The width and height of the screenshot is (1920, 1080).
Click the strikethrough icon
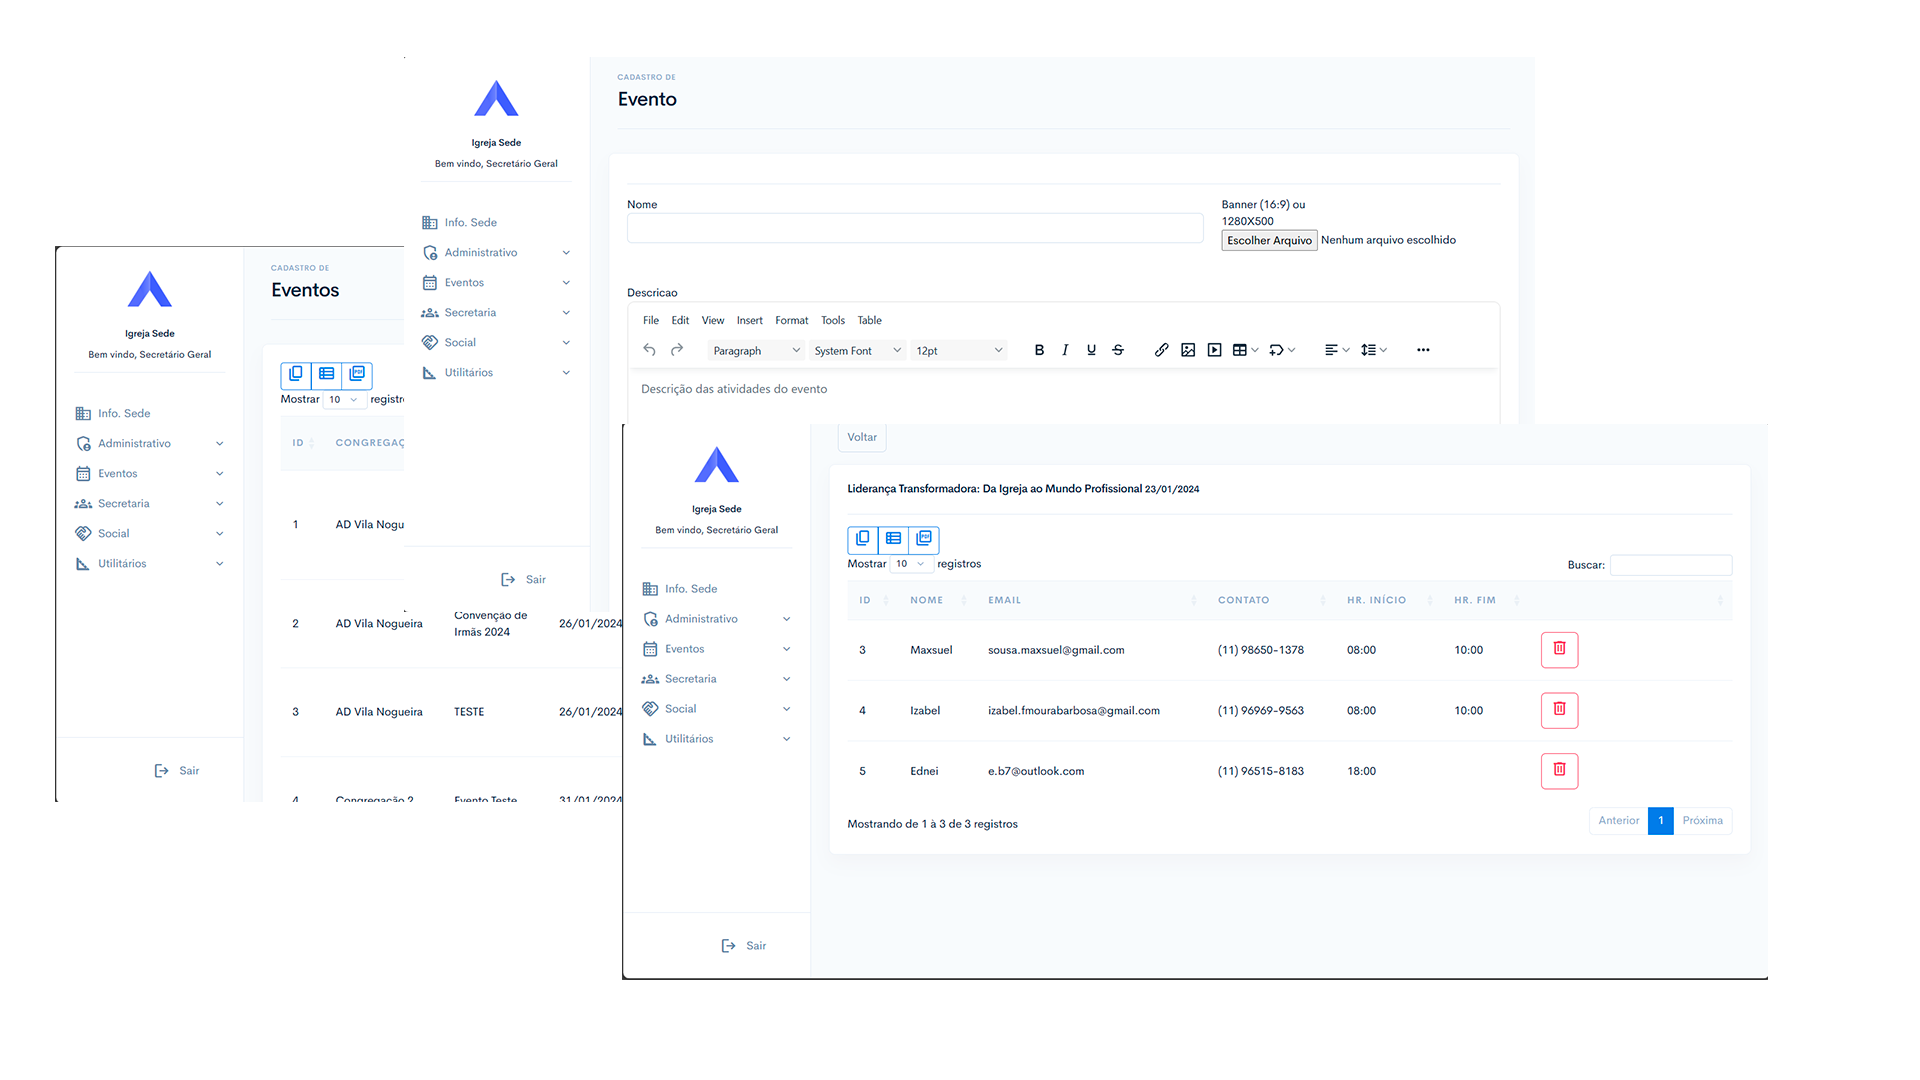click(x=1118, y=350)
